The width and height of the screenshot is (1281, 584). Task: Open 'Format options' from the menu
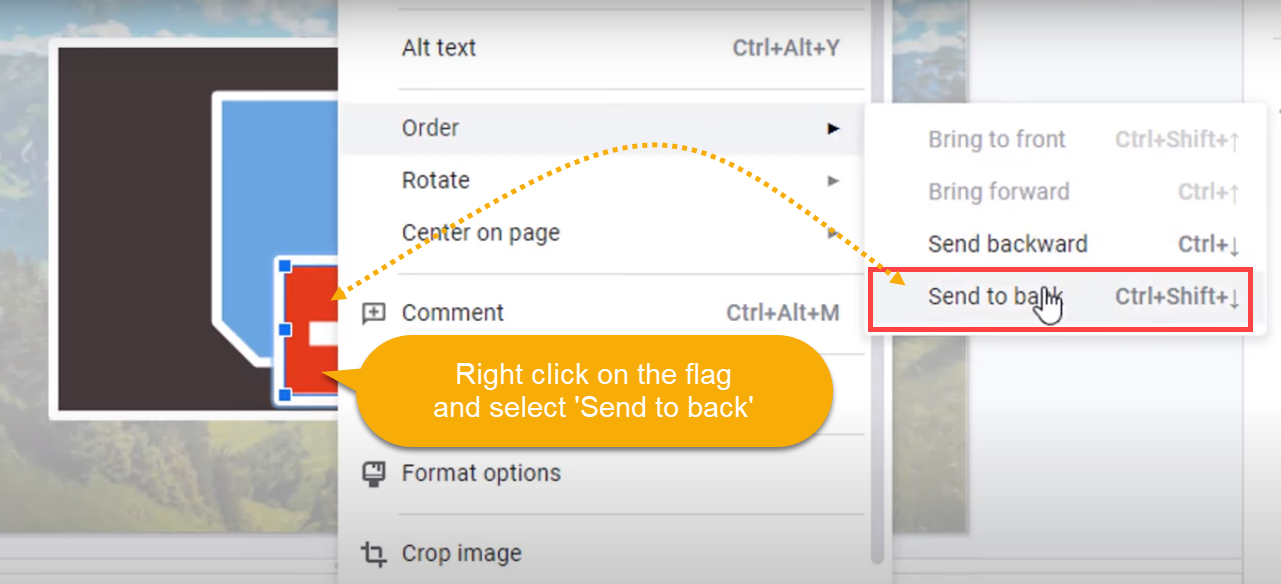[x=481, y=472]
